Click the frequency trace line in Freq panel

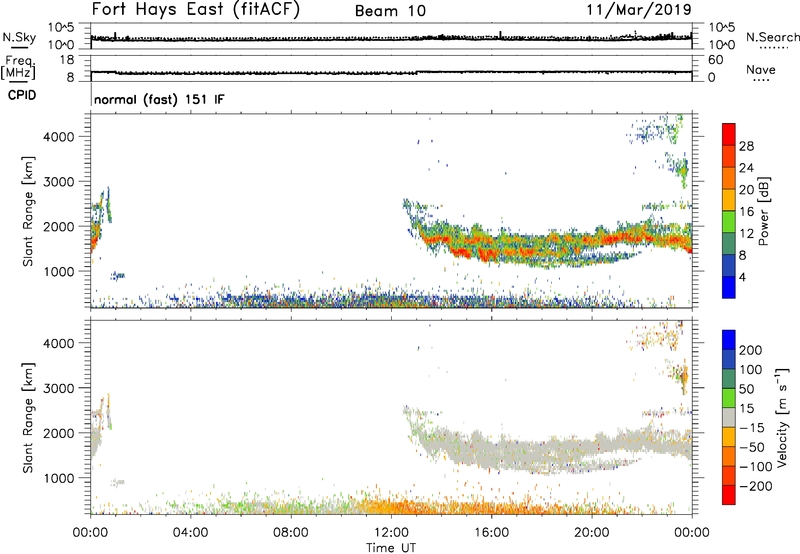(391, 72)
